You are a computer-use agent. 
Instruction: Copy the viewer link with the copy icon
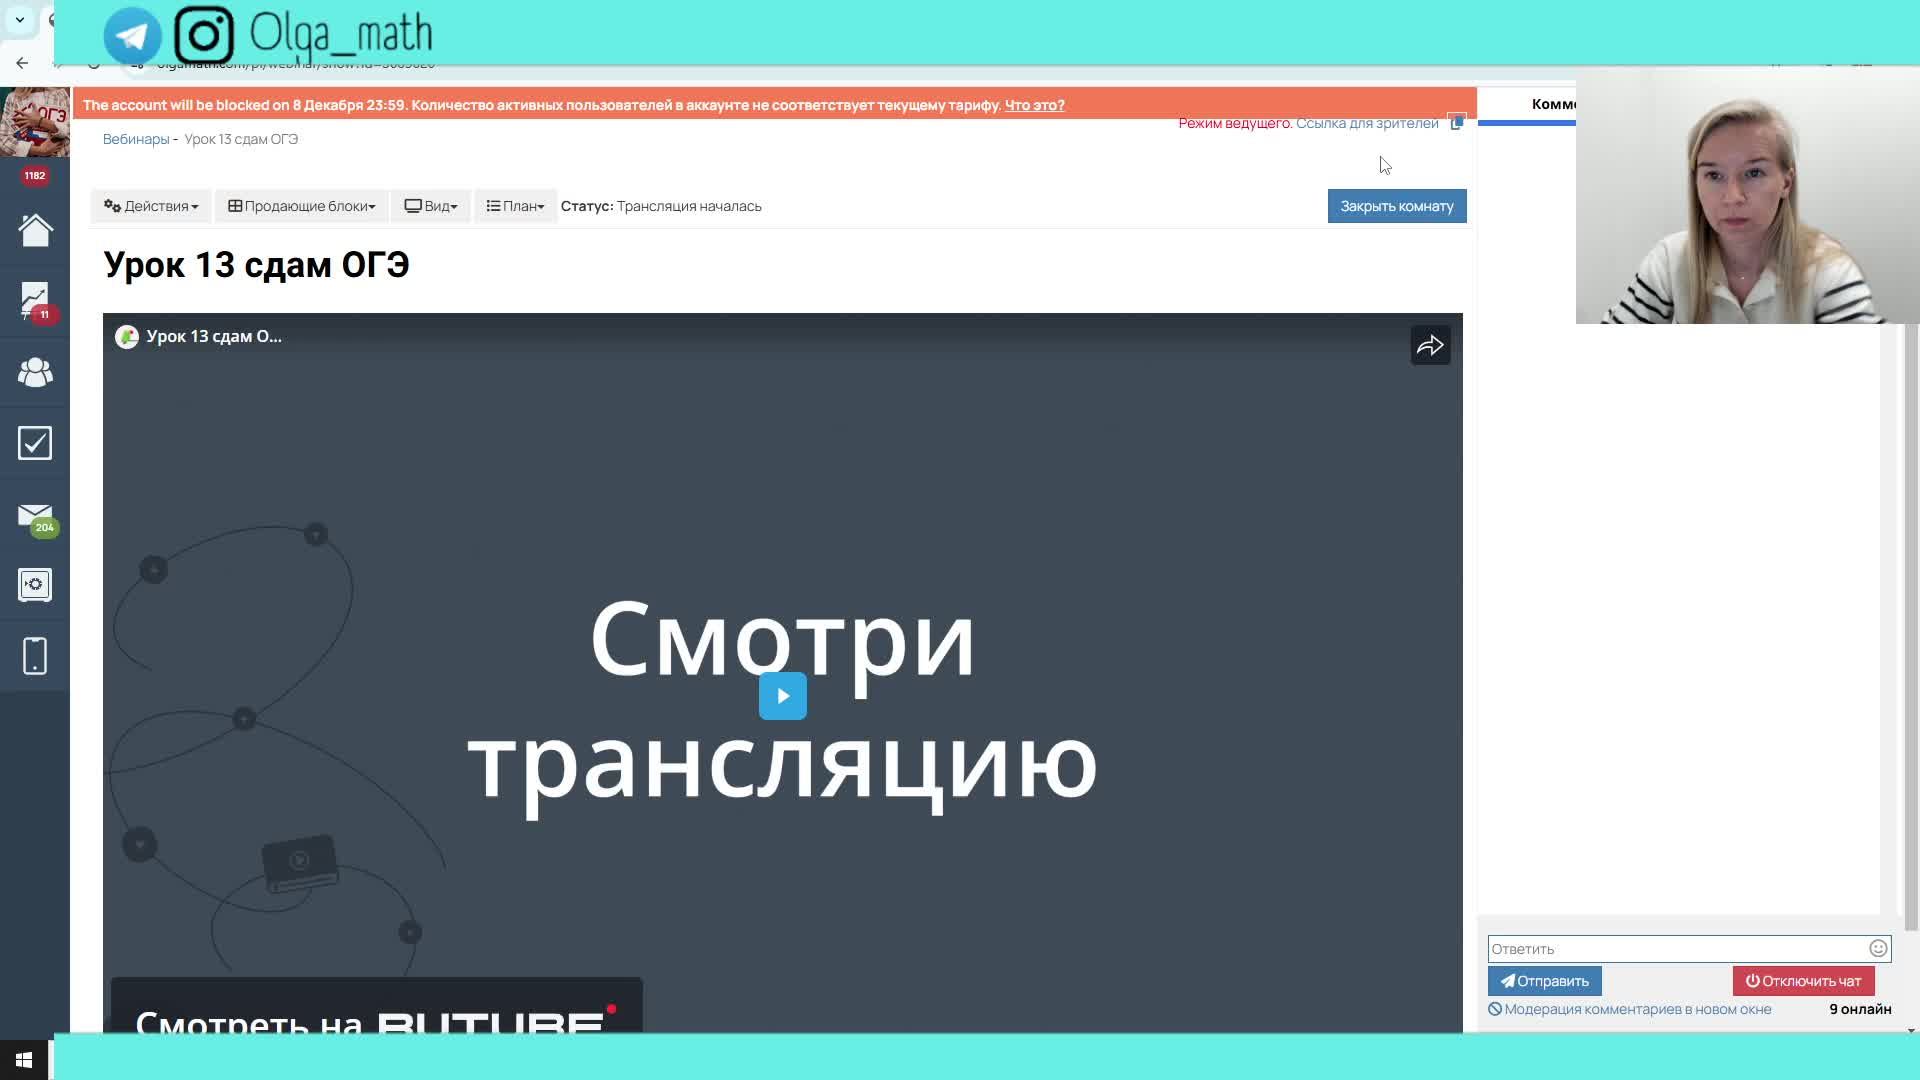[x=1457, y=123]
